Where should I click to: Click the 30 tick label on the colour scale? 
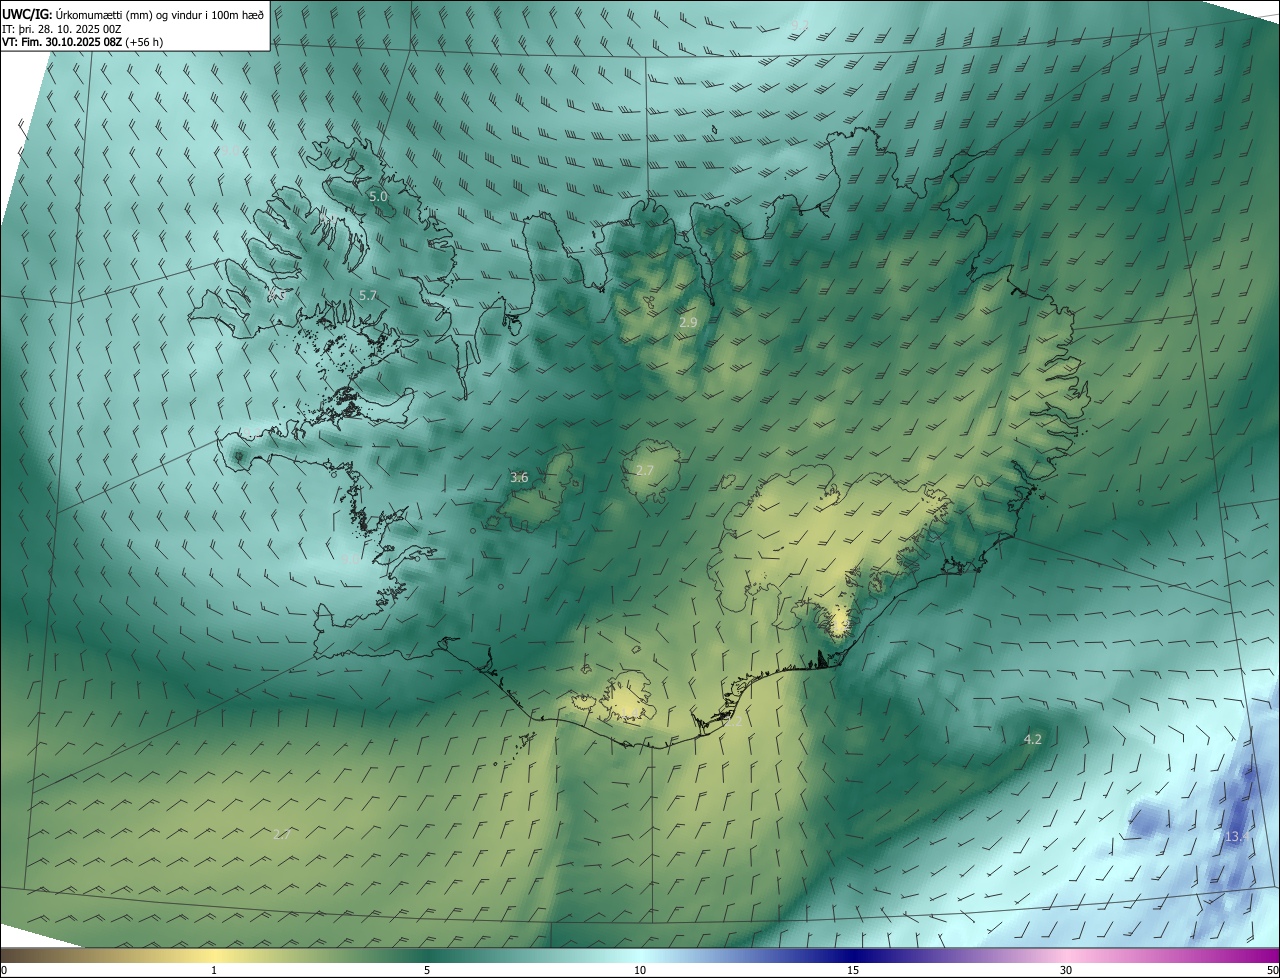click(x=1066, y=970)
